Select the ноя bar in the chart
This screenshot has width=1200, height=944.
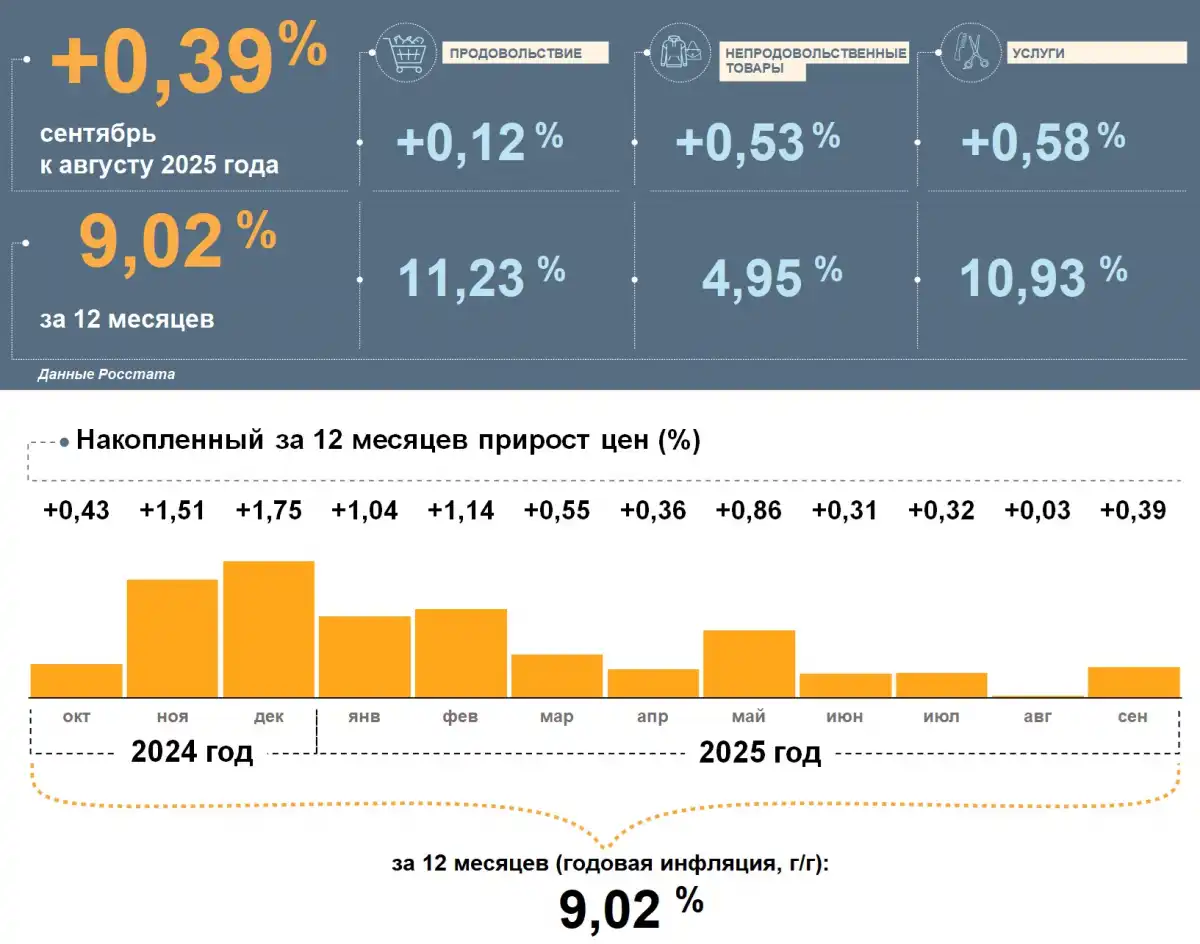click(x=172, y=637)
